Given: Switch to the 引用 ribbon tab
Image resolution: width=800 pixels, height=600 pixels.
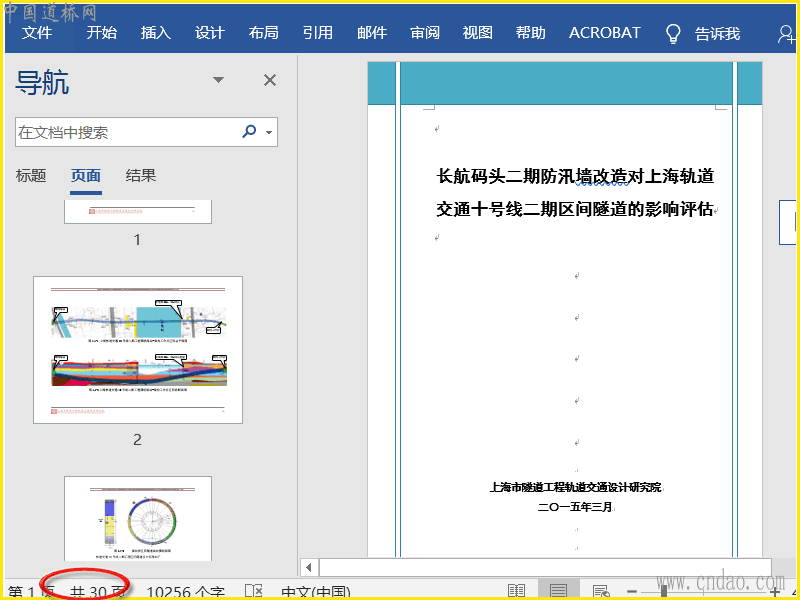Looking at the screenshot, I should tap(317, 33).
